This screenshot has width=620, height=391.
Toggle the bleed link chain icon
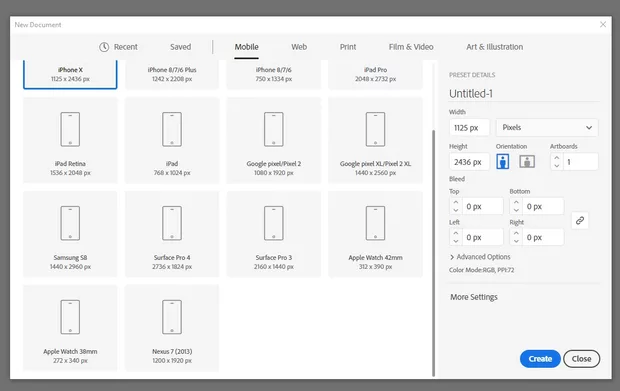point(580,221)
